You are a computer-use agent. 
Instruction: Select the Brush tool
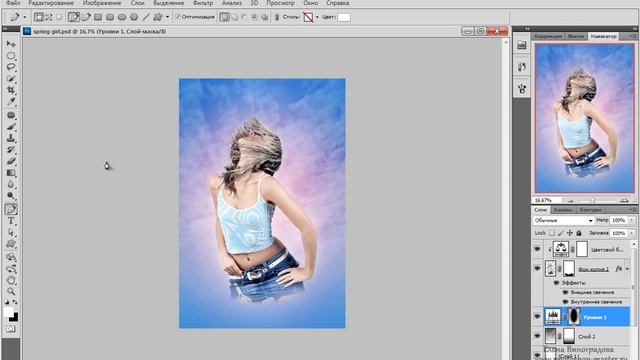(11, 127)
